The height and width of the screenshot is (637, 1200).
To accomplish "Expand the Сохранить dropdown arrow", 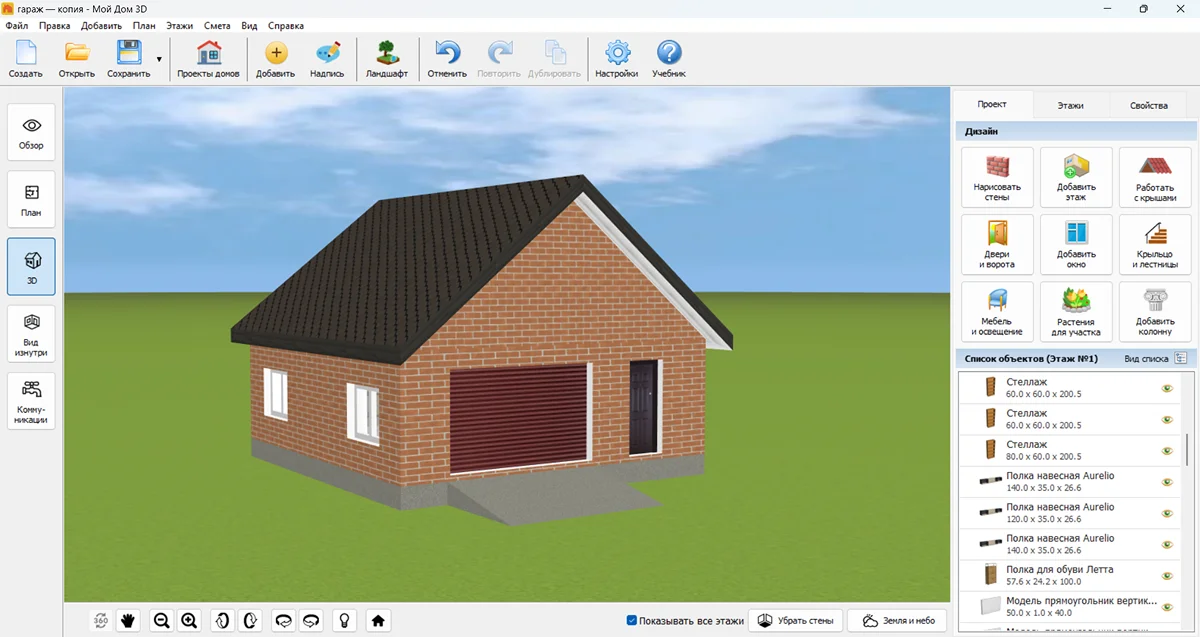I will pos(159,60).
